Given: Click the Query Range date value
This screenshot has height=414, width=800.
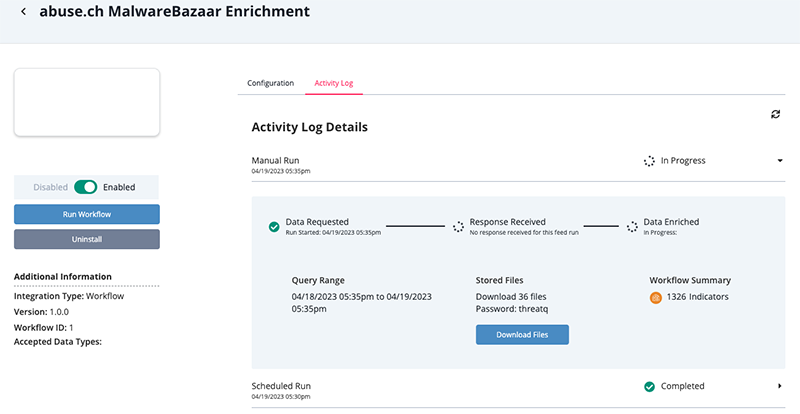Looking at the screenshot, I should (x=362, y=303).
